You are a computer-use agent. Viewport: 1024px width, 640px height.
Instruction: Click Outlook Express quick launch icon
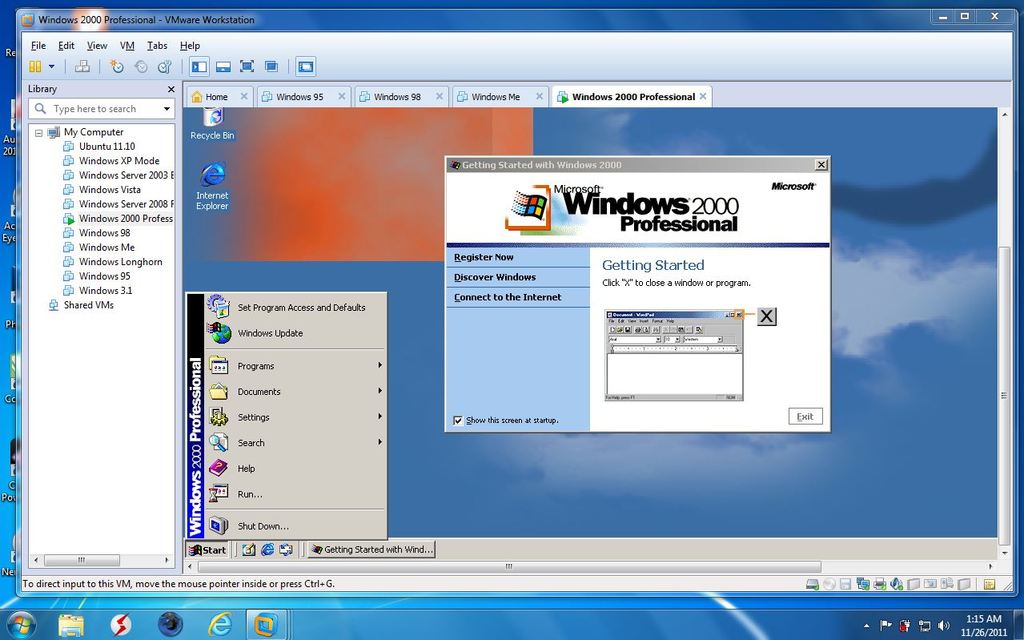(x=285, y=550)
